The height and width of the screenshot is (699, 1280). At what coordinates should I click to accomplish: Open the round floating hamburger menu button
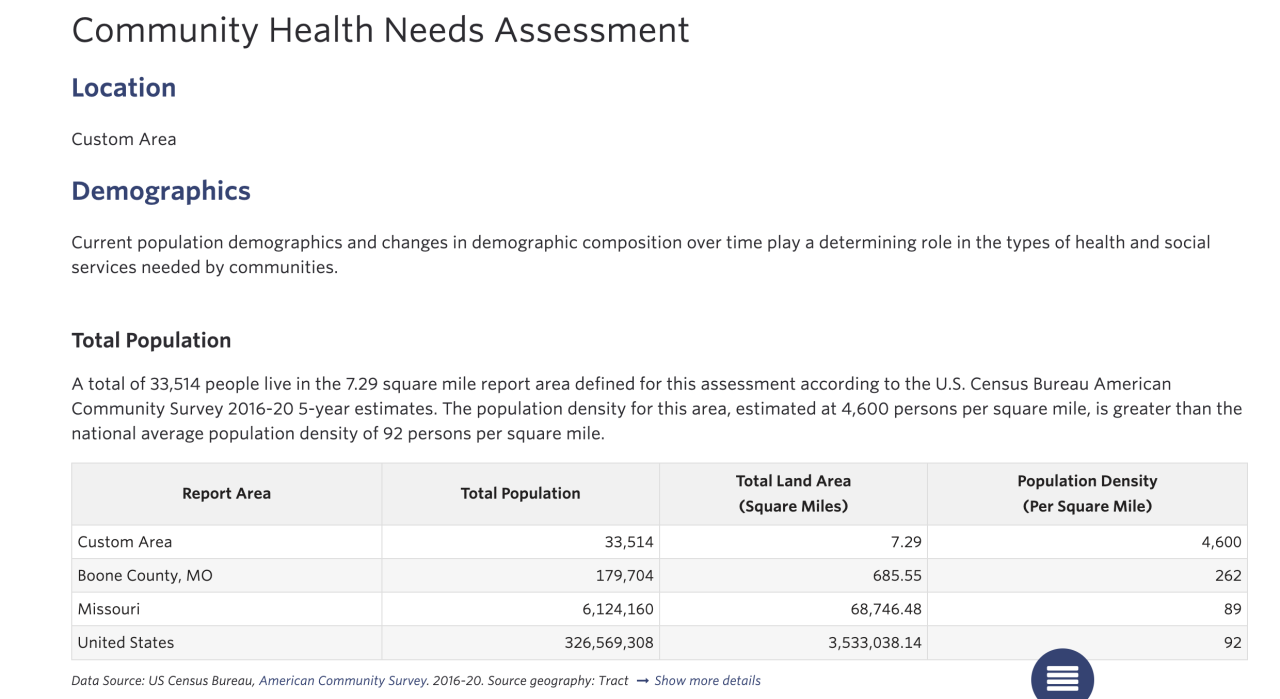tap(1062, 677)
